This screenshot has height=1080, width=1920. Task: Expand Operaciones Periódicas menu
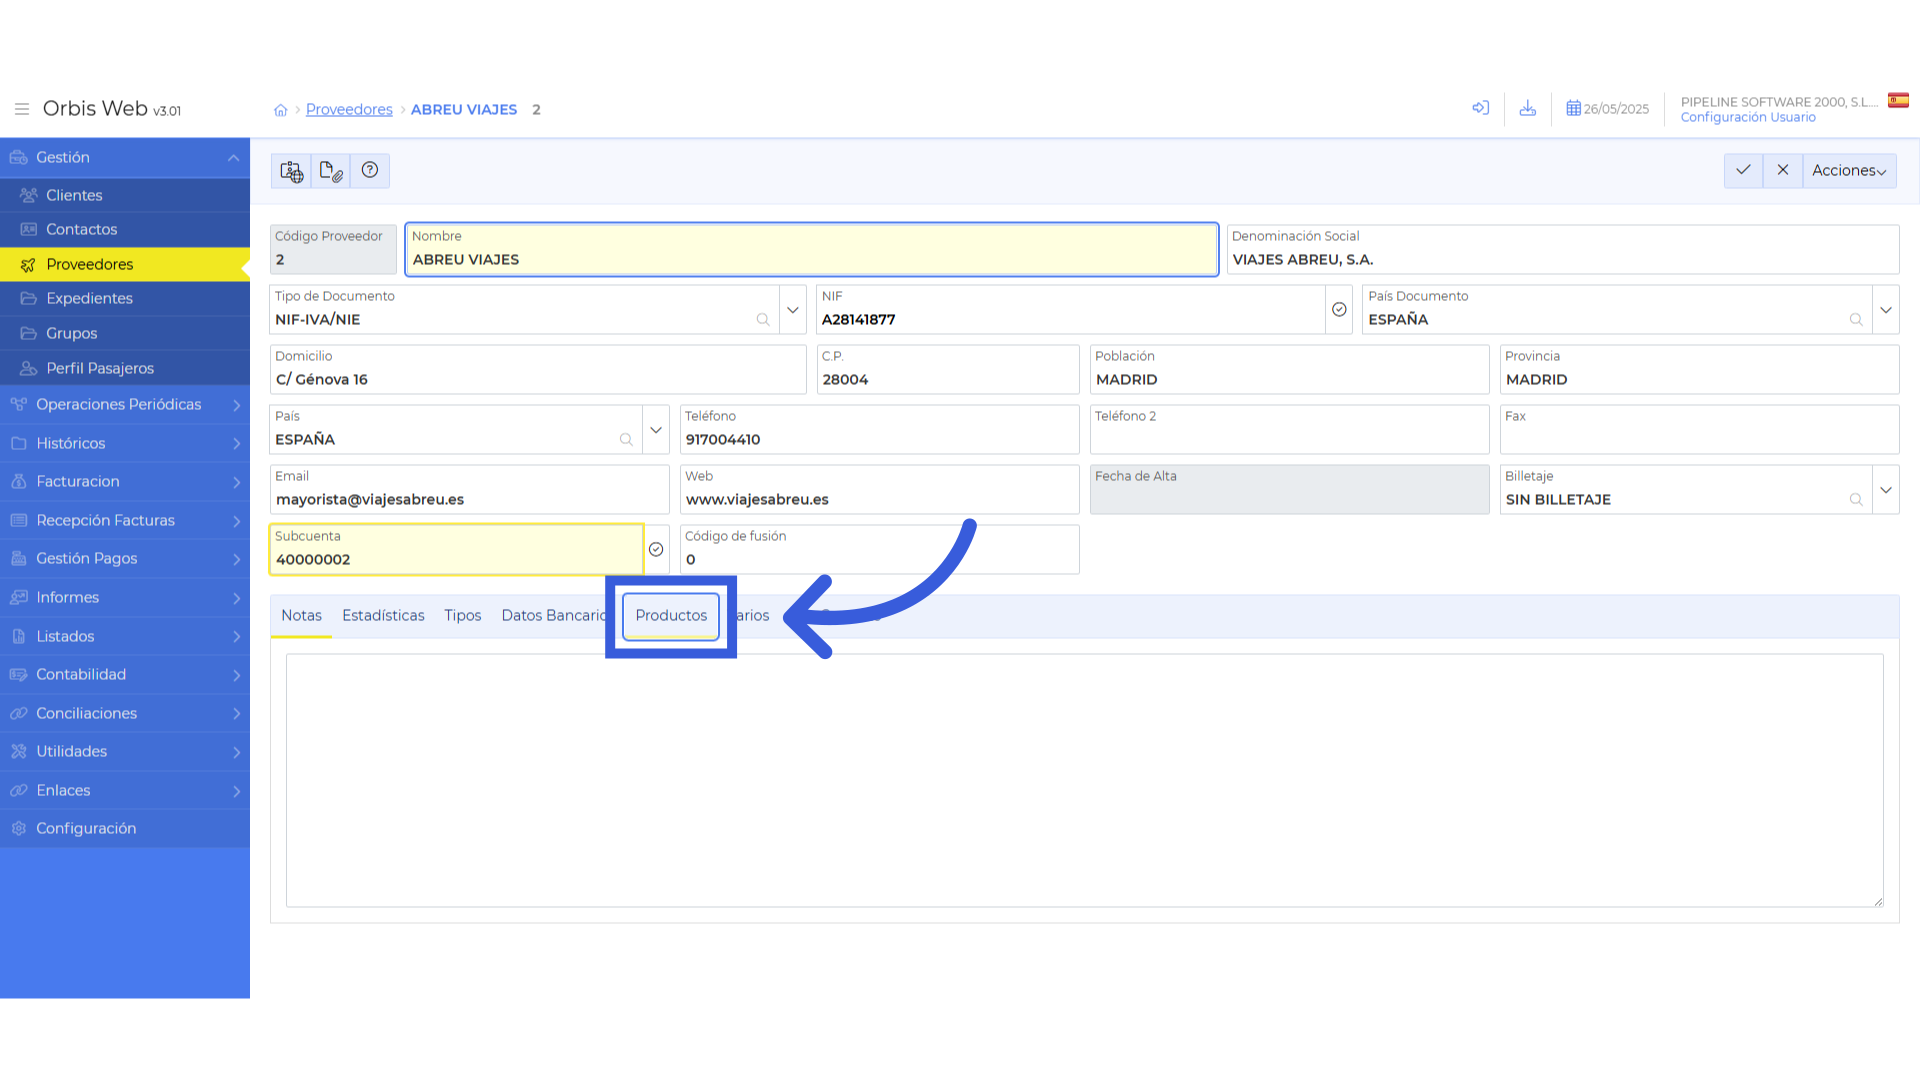point(125,404)
